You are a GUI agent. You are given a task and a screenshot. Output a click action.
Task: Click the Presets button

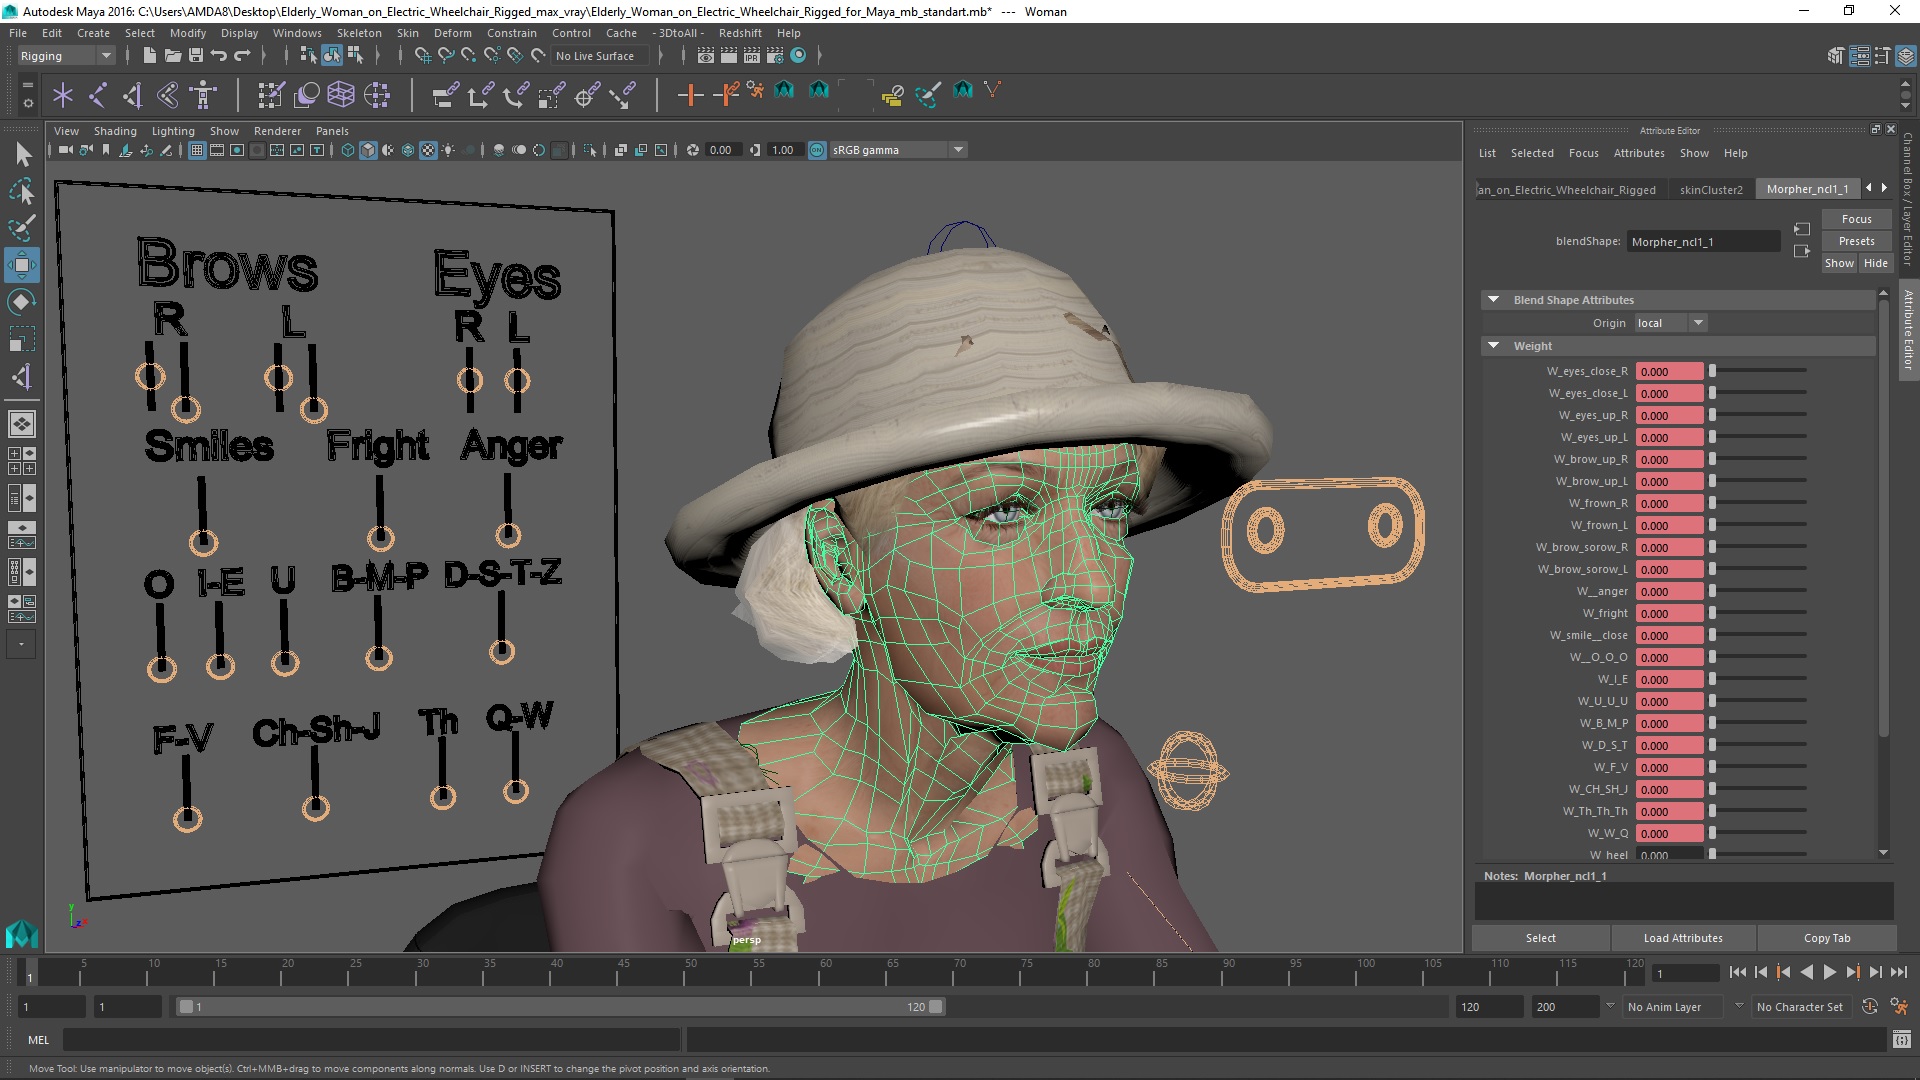pos(1856,241)
